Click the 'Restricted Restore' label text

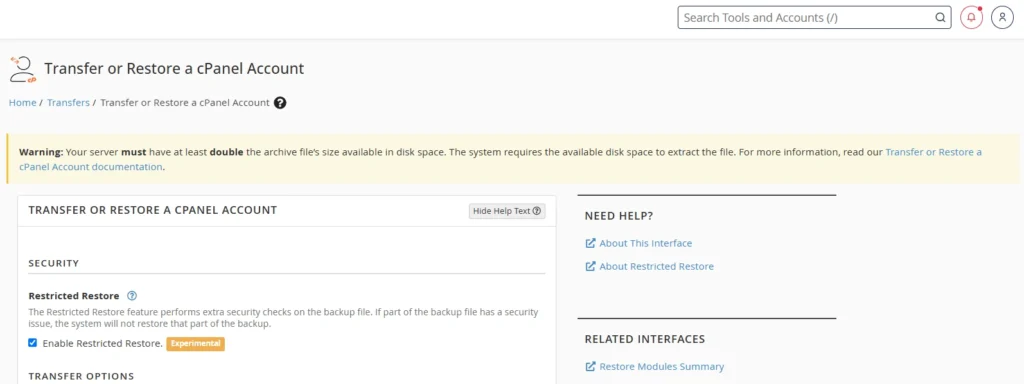pos(74,296)
